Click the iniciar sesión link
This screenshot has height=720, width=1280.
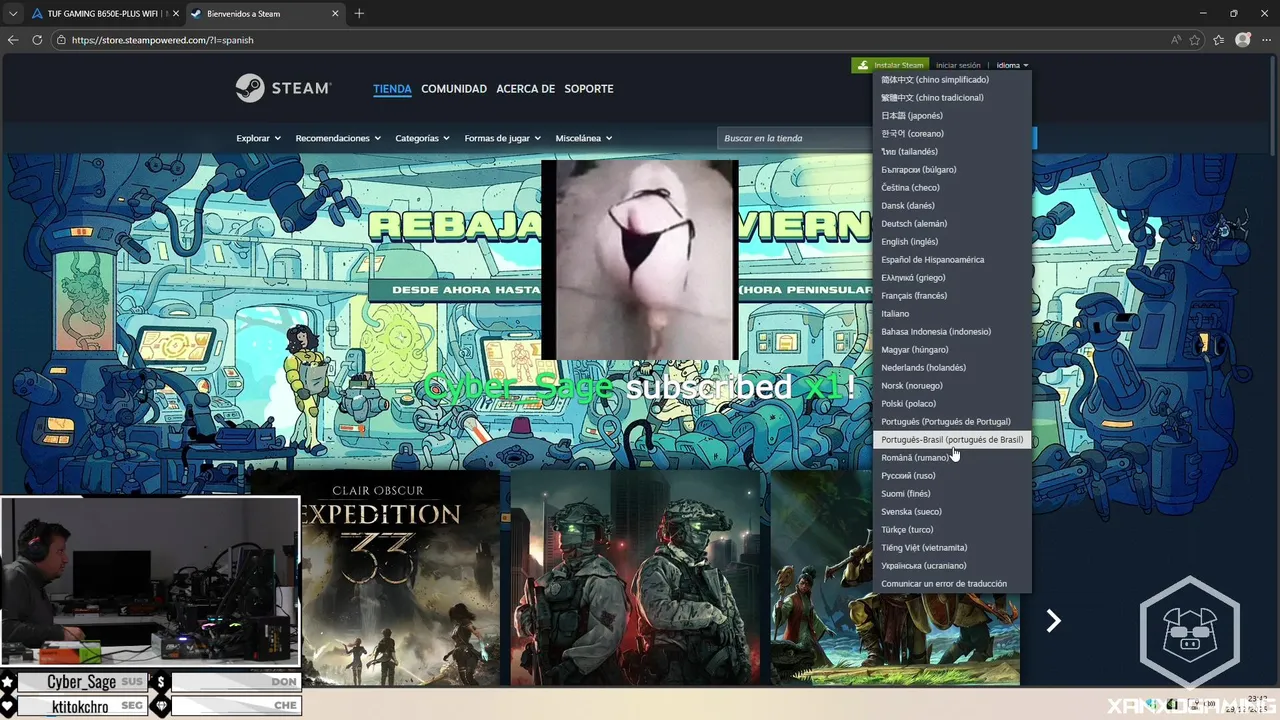[958, 65]
